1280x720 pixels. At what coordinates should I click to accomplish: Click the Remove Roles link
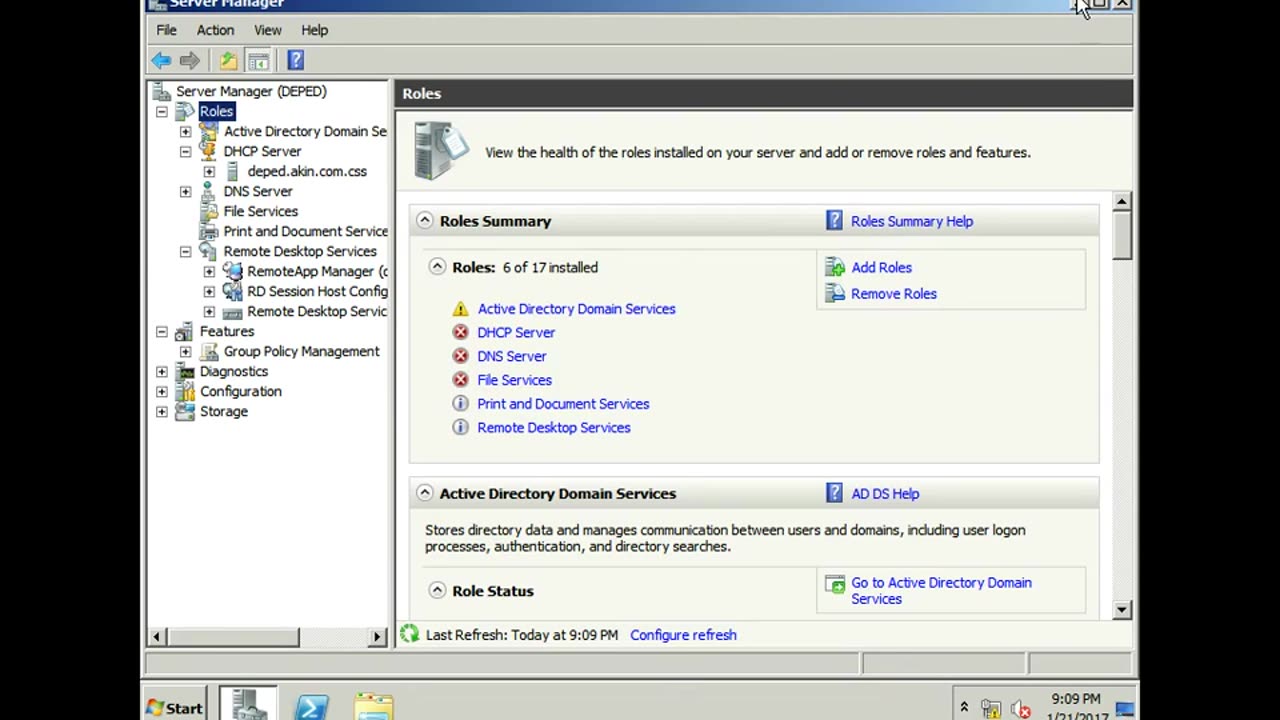coord(894,293)
